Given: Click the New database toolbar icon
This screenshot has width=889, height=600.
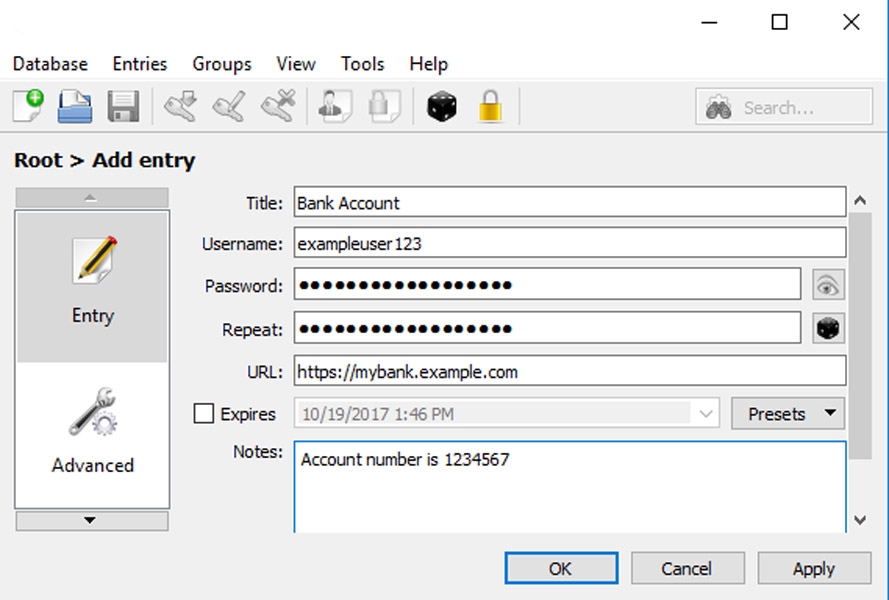Looking at the screenshot, I should coord(29,106).
